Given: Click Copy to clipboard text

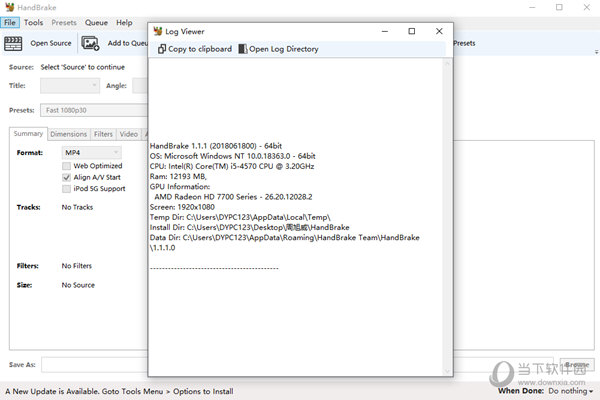Looking at the screenshot, I should click(200, 49).
